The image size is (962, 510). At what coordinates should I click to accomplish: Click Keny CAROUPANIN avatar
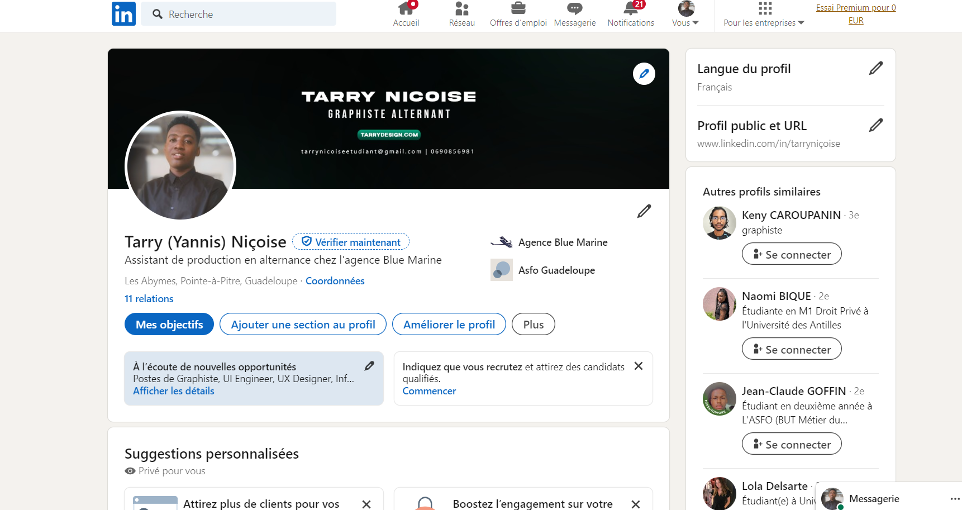pos(719,223)
